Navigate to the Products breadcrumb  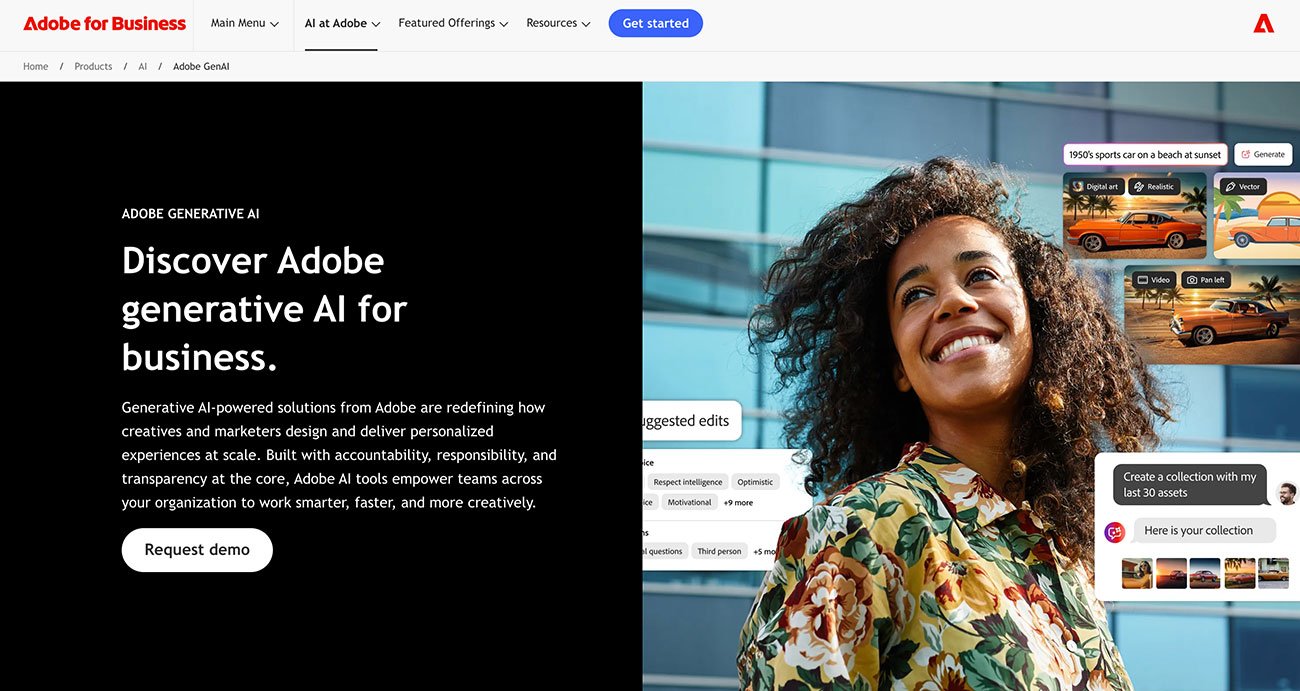(93, 66)
